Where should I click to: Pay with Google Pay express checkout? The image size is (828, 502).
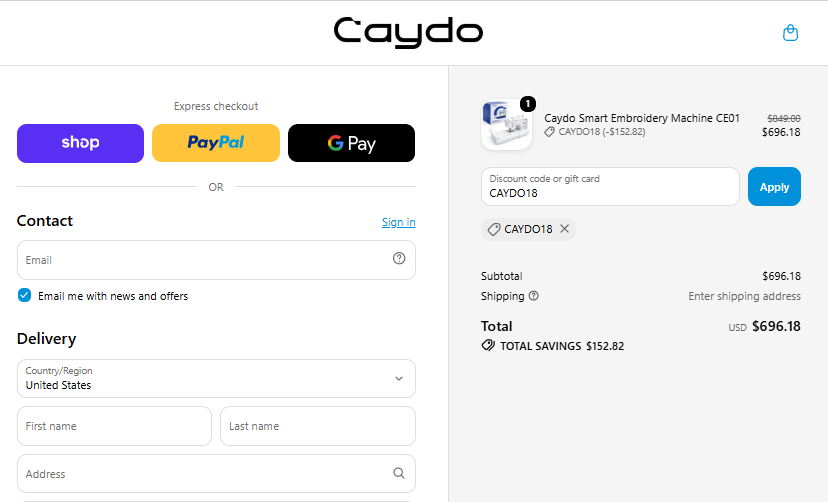click(x=351, y=143)
